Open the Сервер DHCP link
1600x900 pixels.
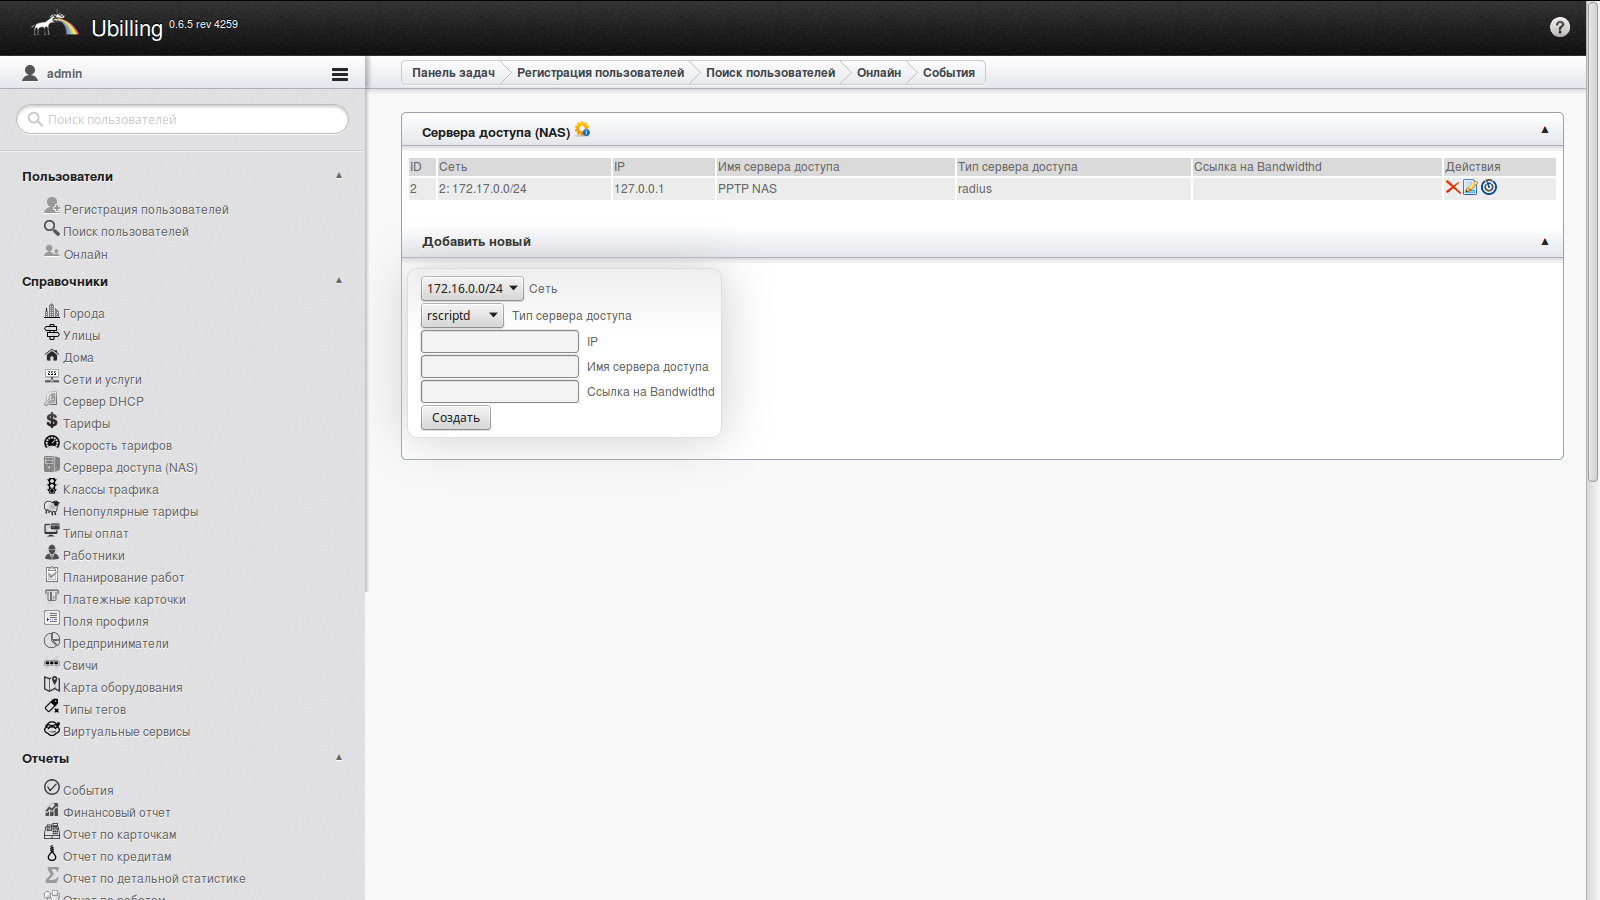pyautogui.click(x=103, y=402)
